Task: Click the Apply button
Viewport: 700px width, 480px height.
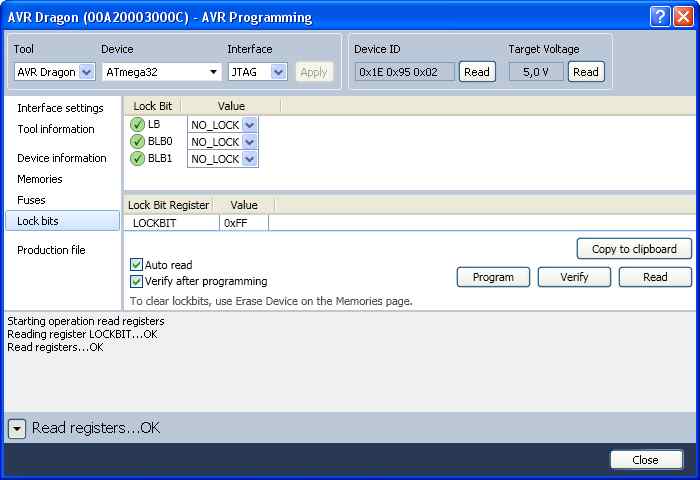Action: [314, 72]
